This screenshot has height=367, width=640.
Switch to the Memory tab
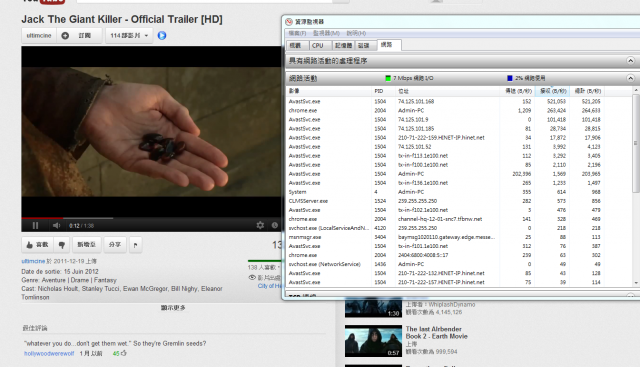[x=343, y=45]
